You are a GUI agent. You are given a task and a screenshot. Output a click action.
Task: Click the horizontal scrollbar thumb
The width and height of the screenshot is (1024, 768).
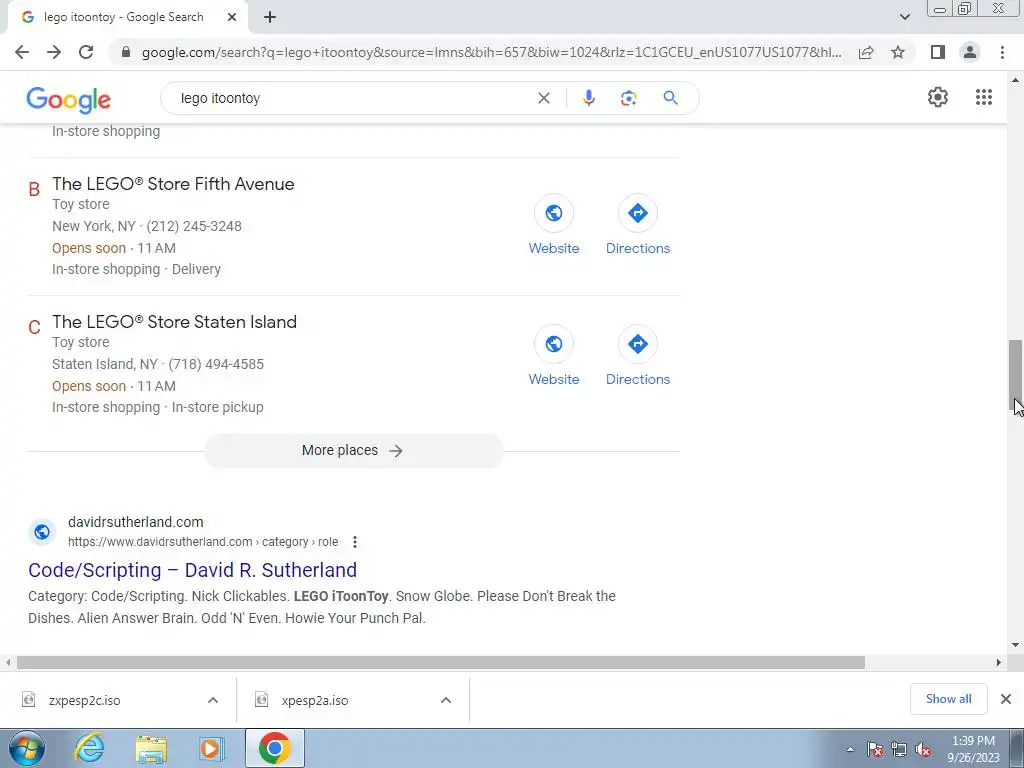point(441,663)
